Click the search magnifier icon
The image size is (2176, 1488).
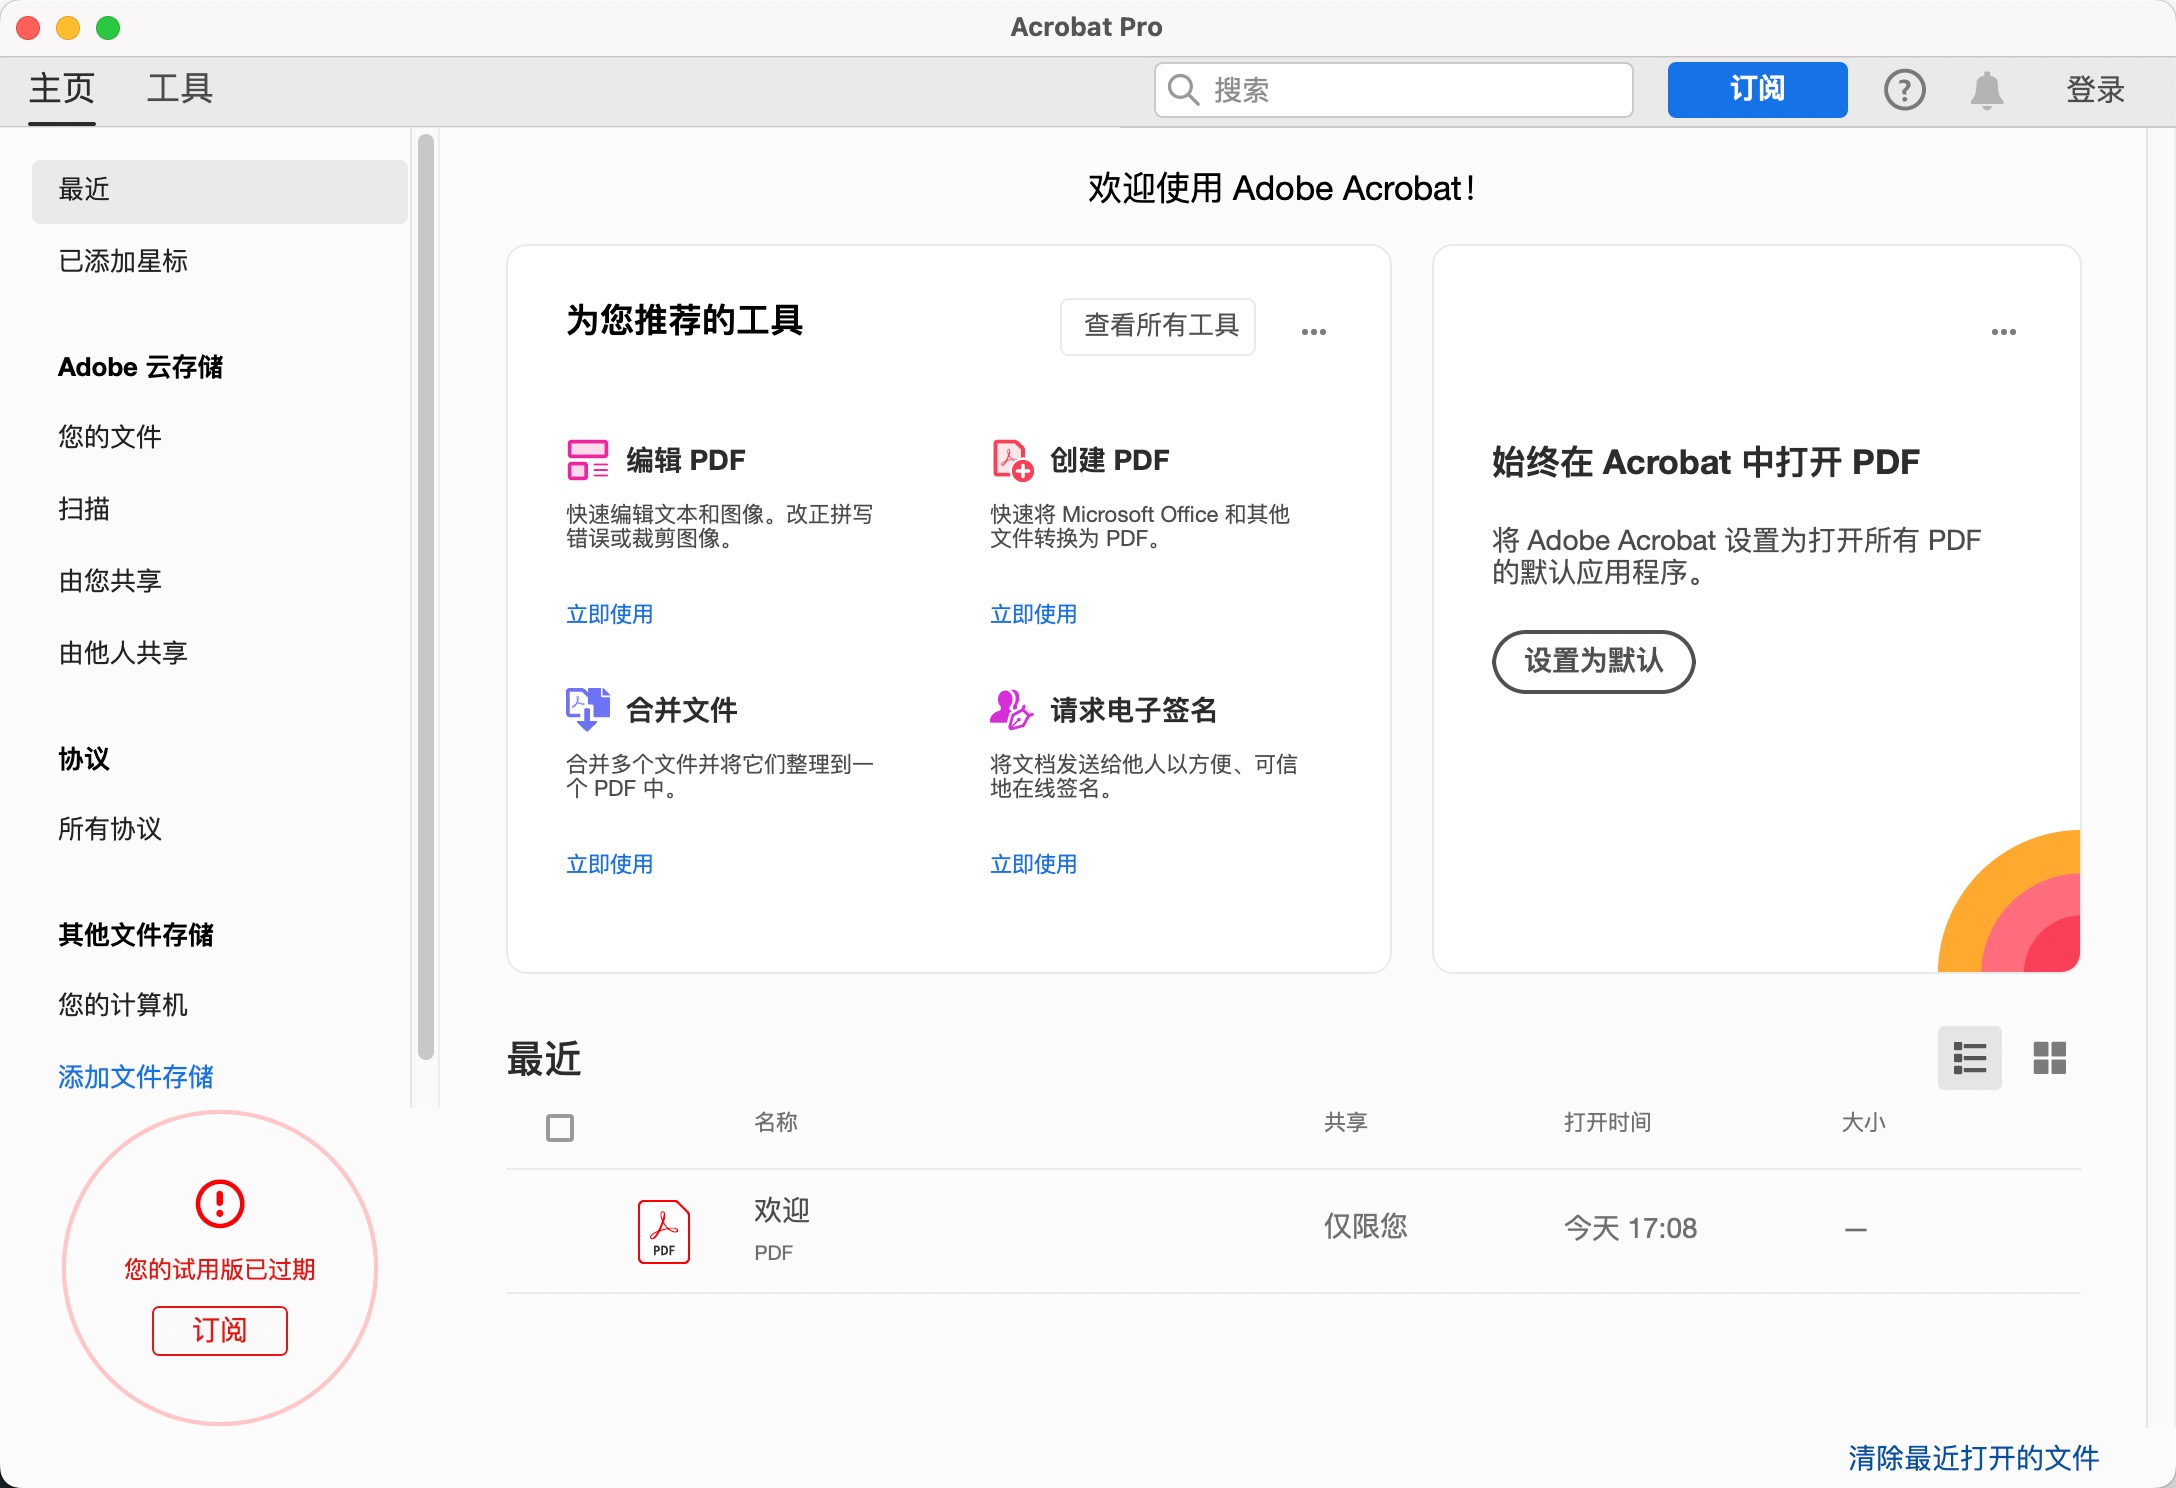click(x=1184, y=90)
